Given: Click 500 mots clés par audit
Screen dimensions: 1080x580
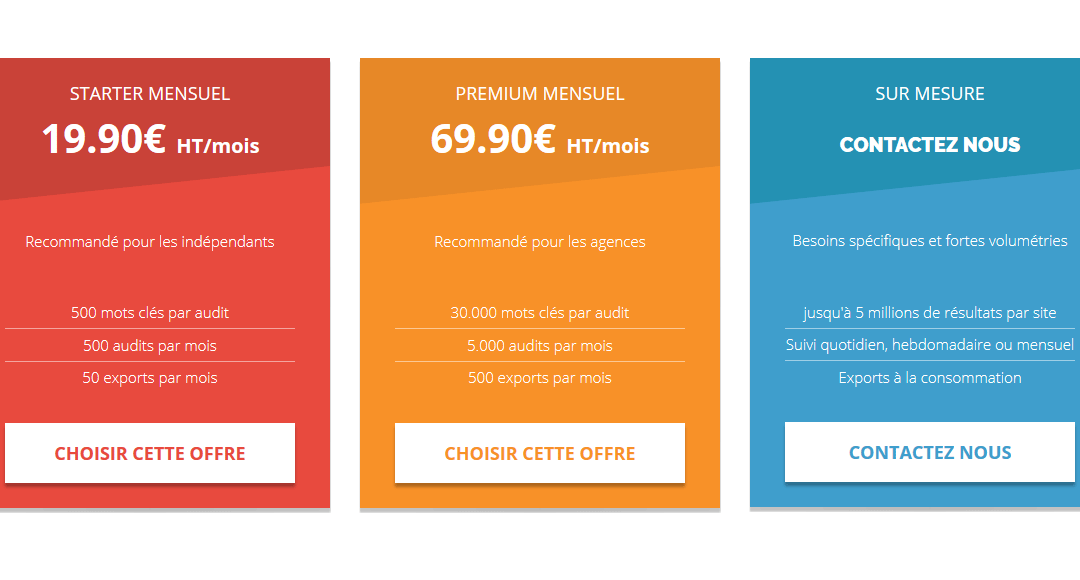Looking at the screenshot, I should tap(150, 313).
